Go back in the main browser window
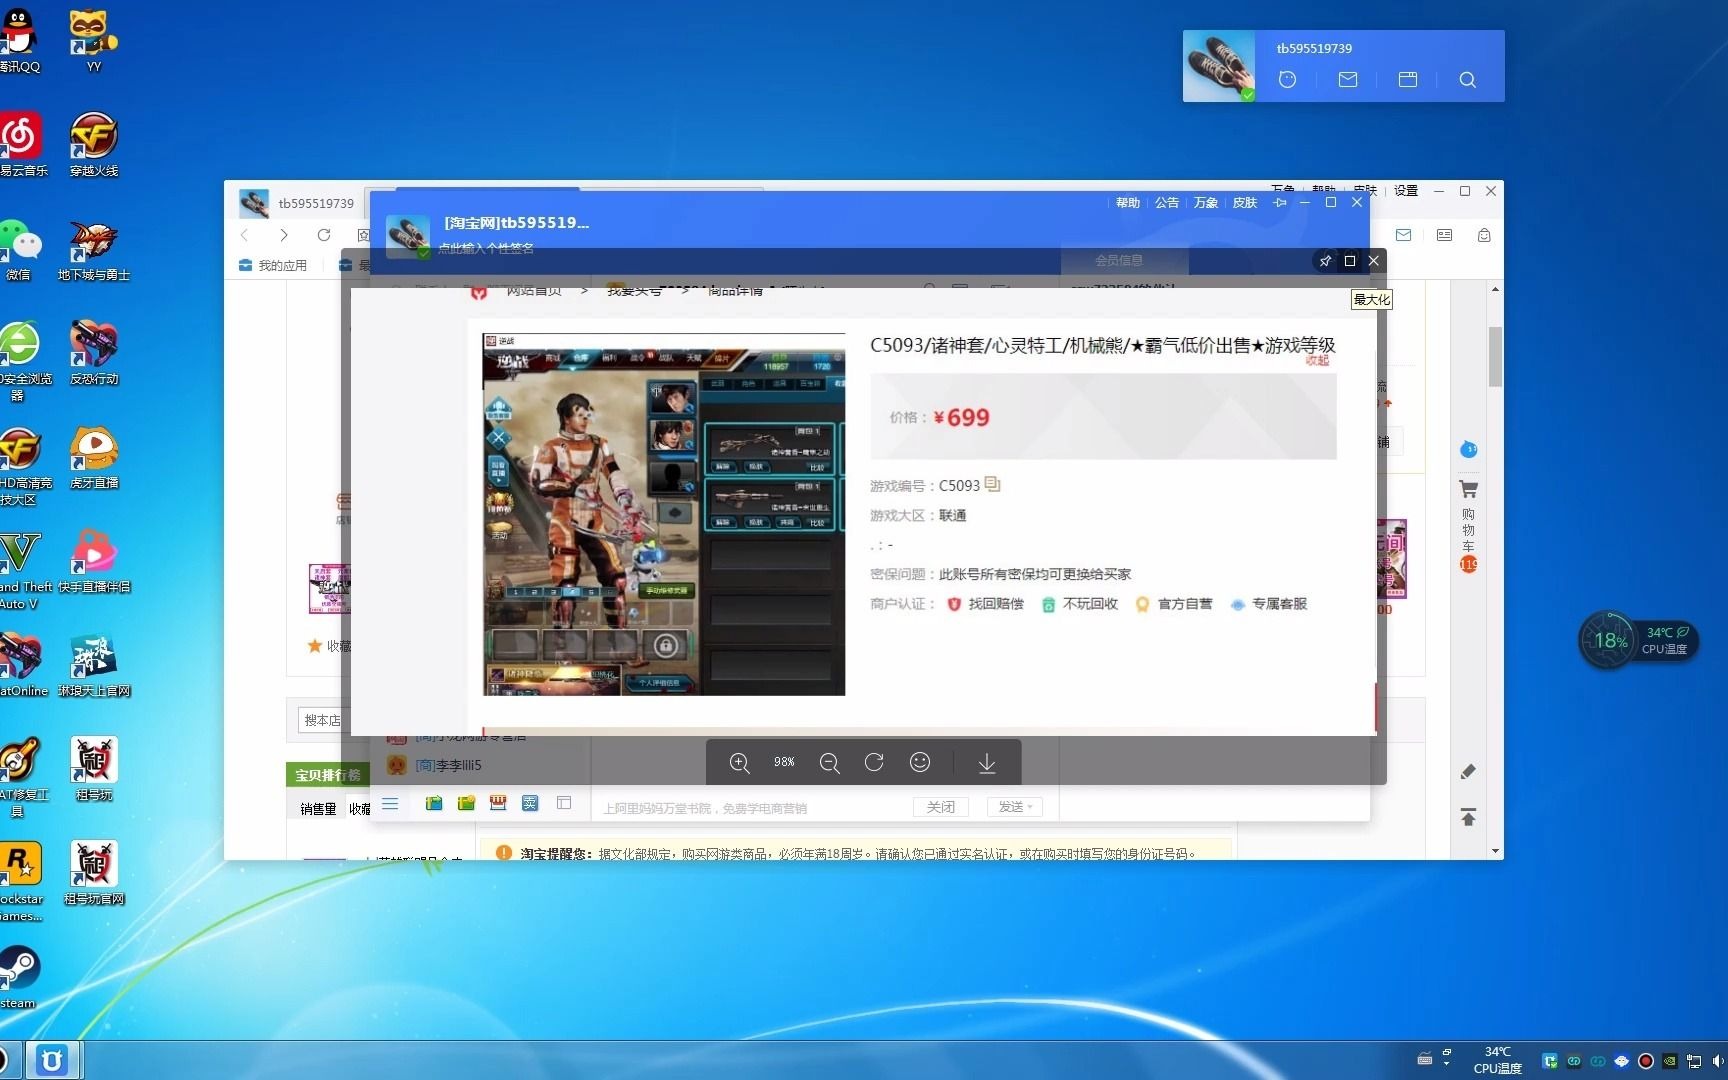The width and height of the screenshot is (1728, 1080). pos(244,235)
